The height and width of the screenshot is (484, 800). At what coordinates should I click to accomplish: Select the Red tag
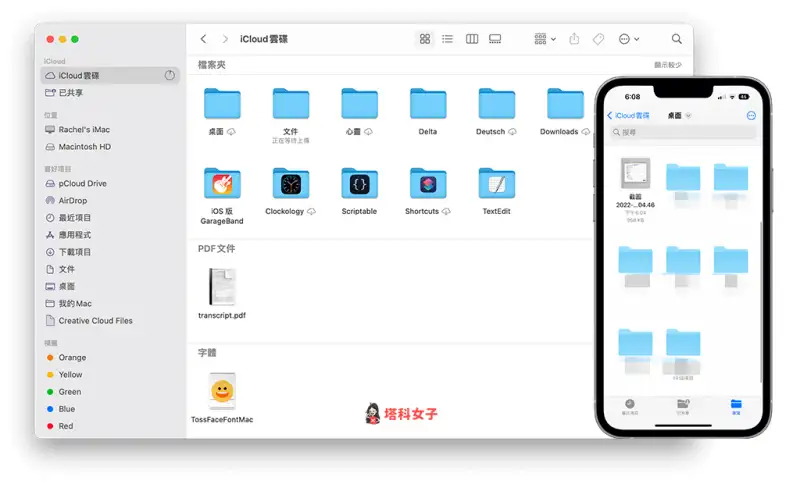(x=60, y=426)
